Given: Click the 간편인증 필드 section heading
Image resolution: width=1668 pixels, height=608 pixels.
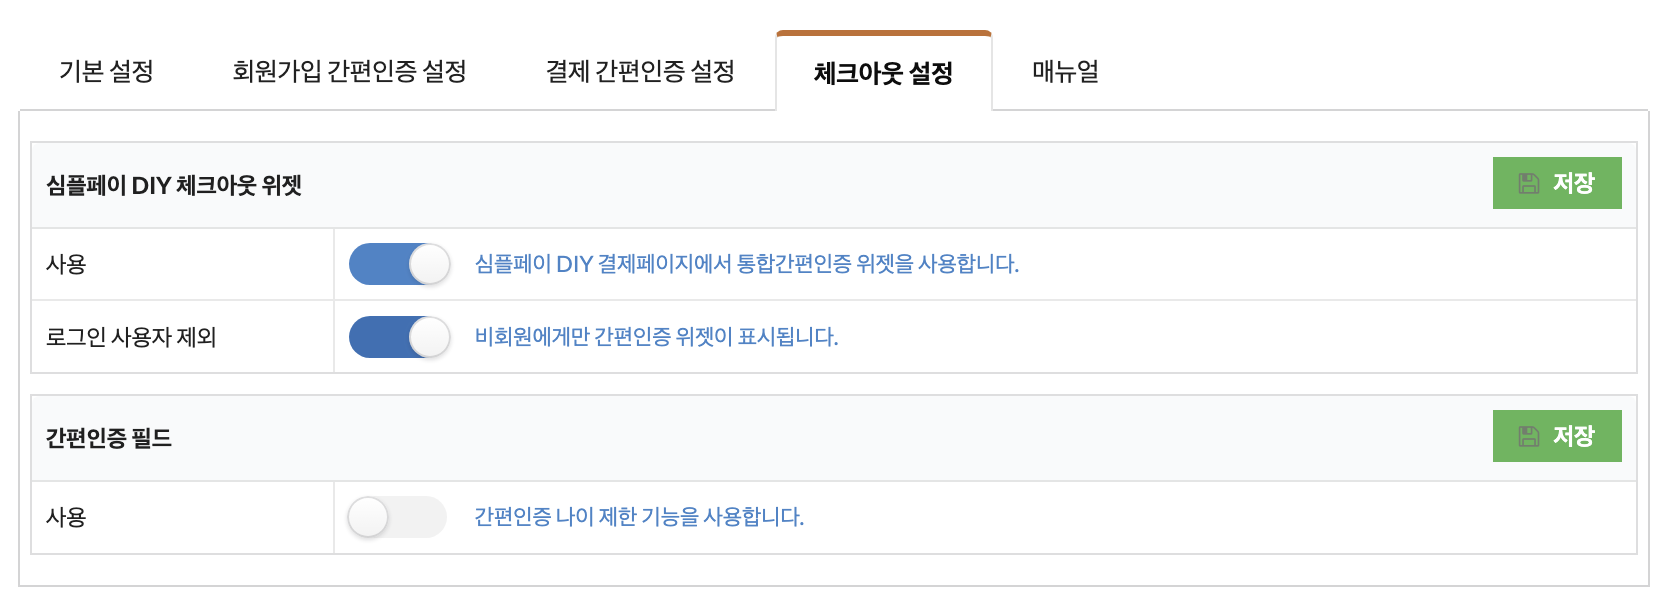Looking at the screenshot, I should (109, 438).
